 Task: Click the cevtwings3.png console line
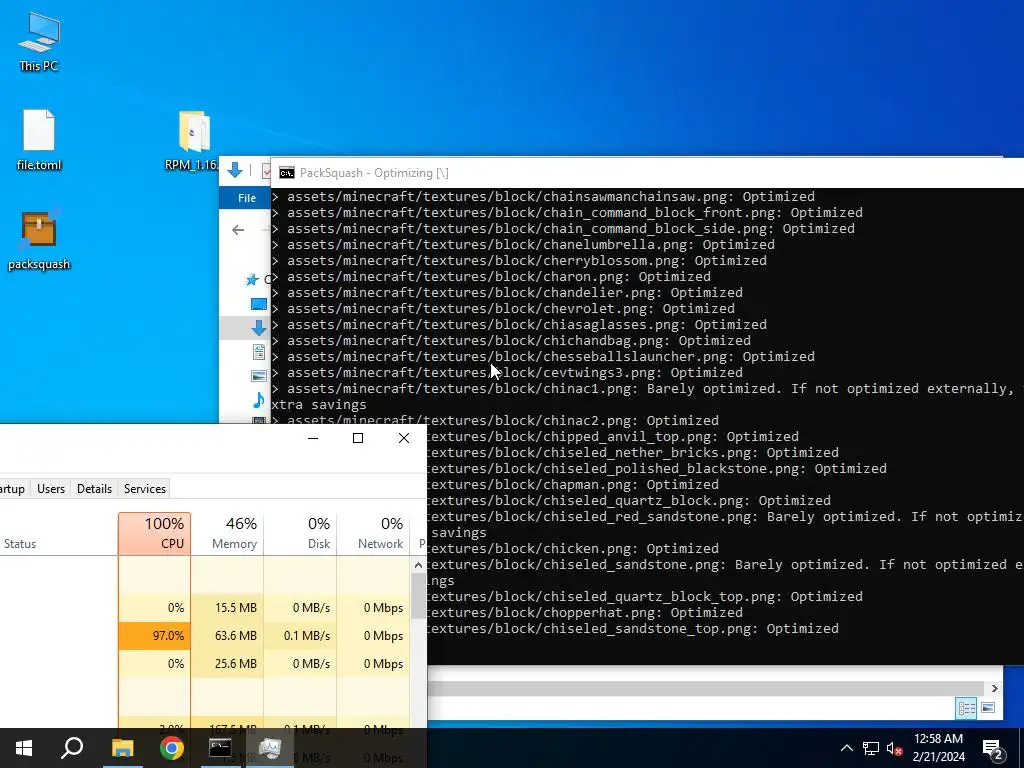coord(507,373)
